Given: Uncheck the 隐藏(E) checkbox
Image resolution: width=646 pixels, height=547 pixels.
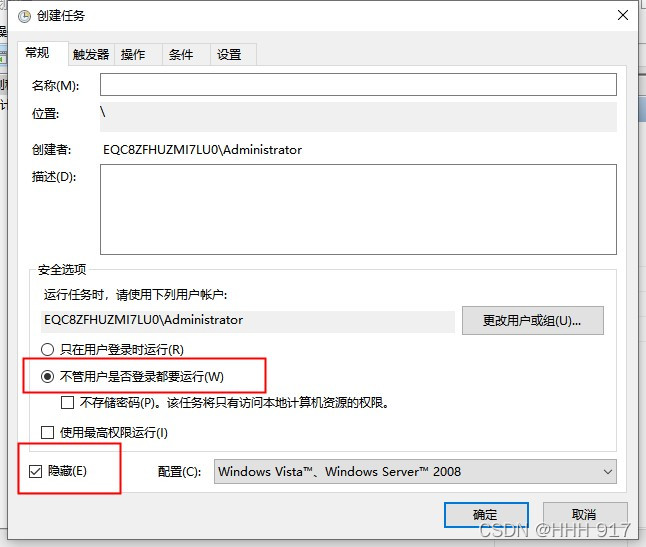Looking at the screenshot, I should click(x=35, y=471).
